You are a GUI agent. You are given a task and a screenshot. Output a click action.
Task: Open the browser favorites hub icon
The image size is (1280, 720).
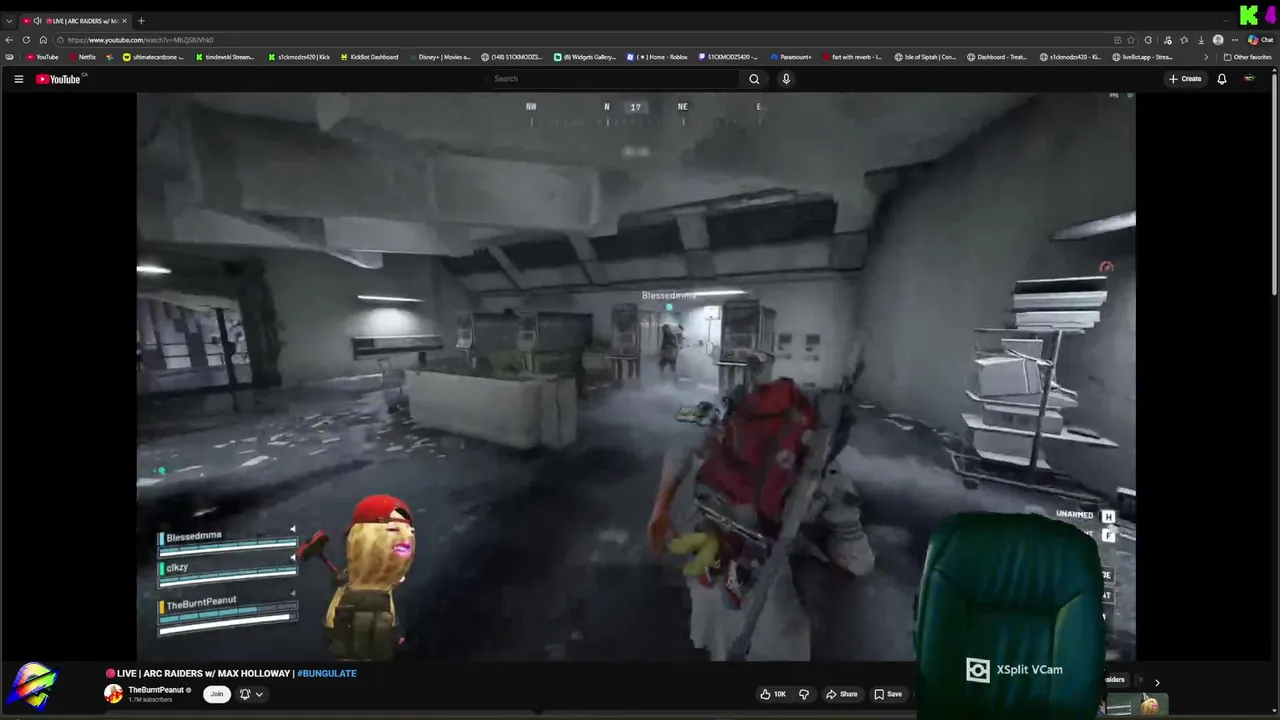[x=1184, y=40]
